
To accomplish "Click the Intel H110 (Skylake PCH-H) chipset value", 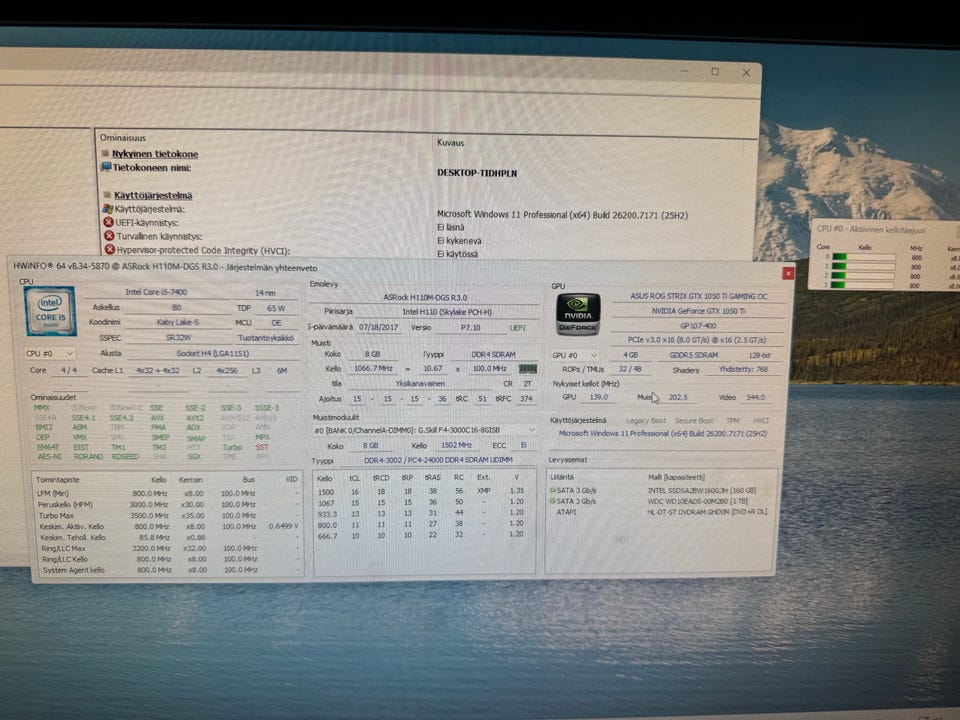I will [x=447, y=312].
